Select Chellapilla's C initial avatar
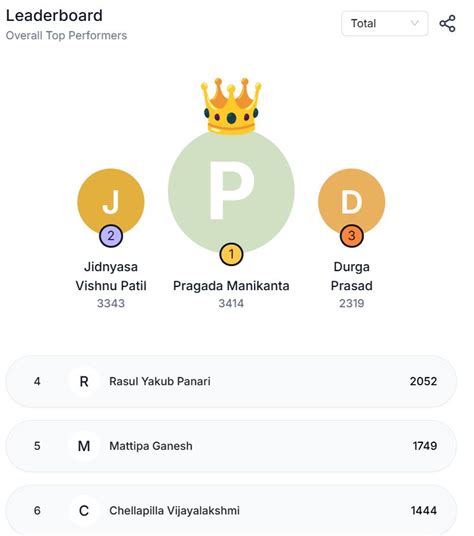 pyautogui.click(x=84, y=510)
